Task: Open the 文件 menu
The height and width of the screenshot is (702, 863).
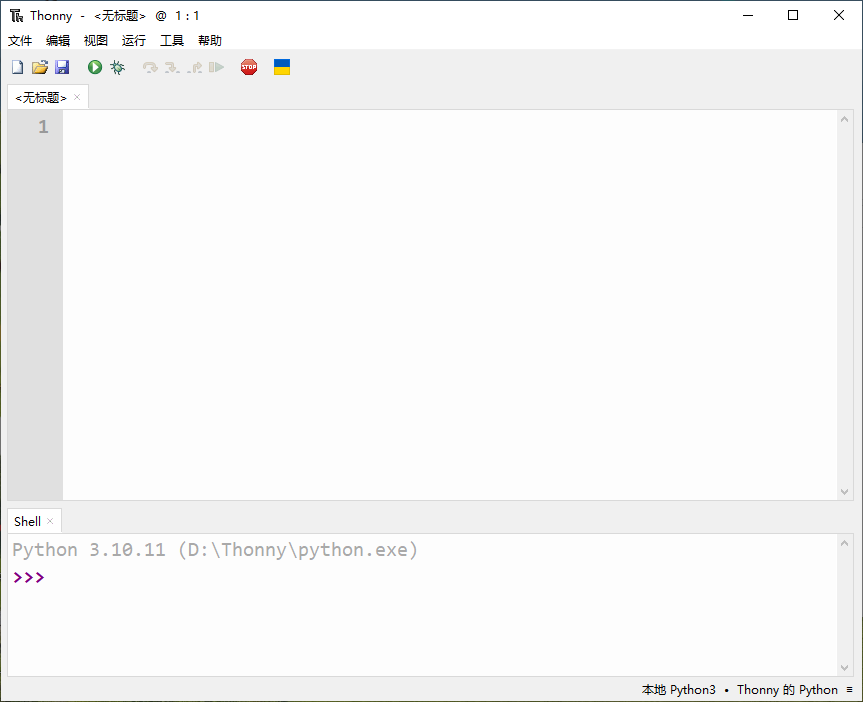Action: click(x=20, y=40)
